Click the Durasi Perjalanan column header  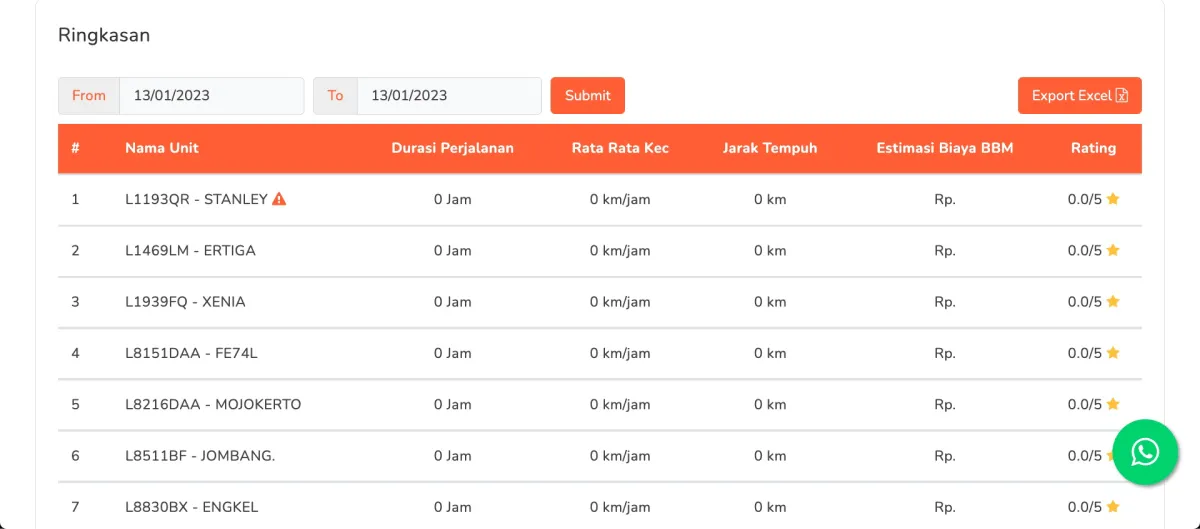(453, 148)
